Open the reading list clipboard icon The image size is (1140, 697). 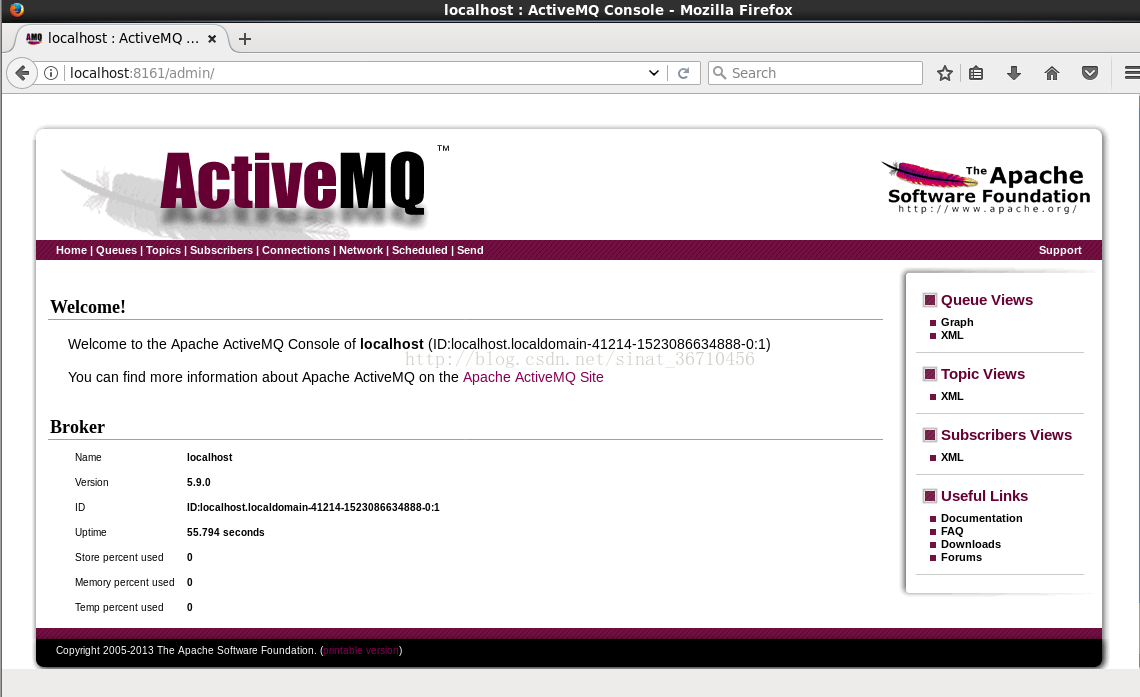[975, 72]
